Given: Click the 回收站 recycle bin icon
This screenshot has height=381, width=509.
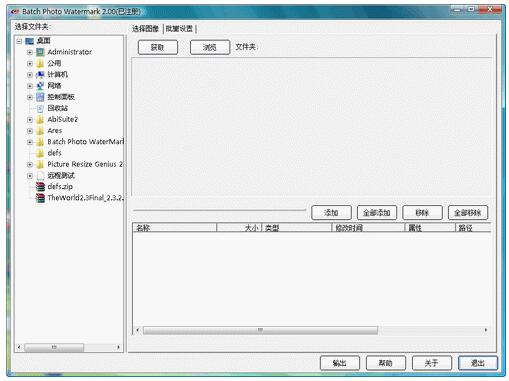Looking at the screenshot, I should (40, 108).
